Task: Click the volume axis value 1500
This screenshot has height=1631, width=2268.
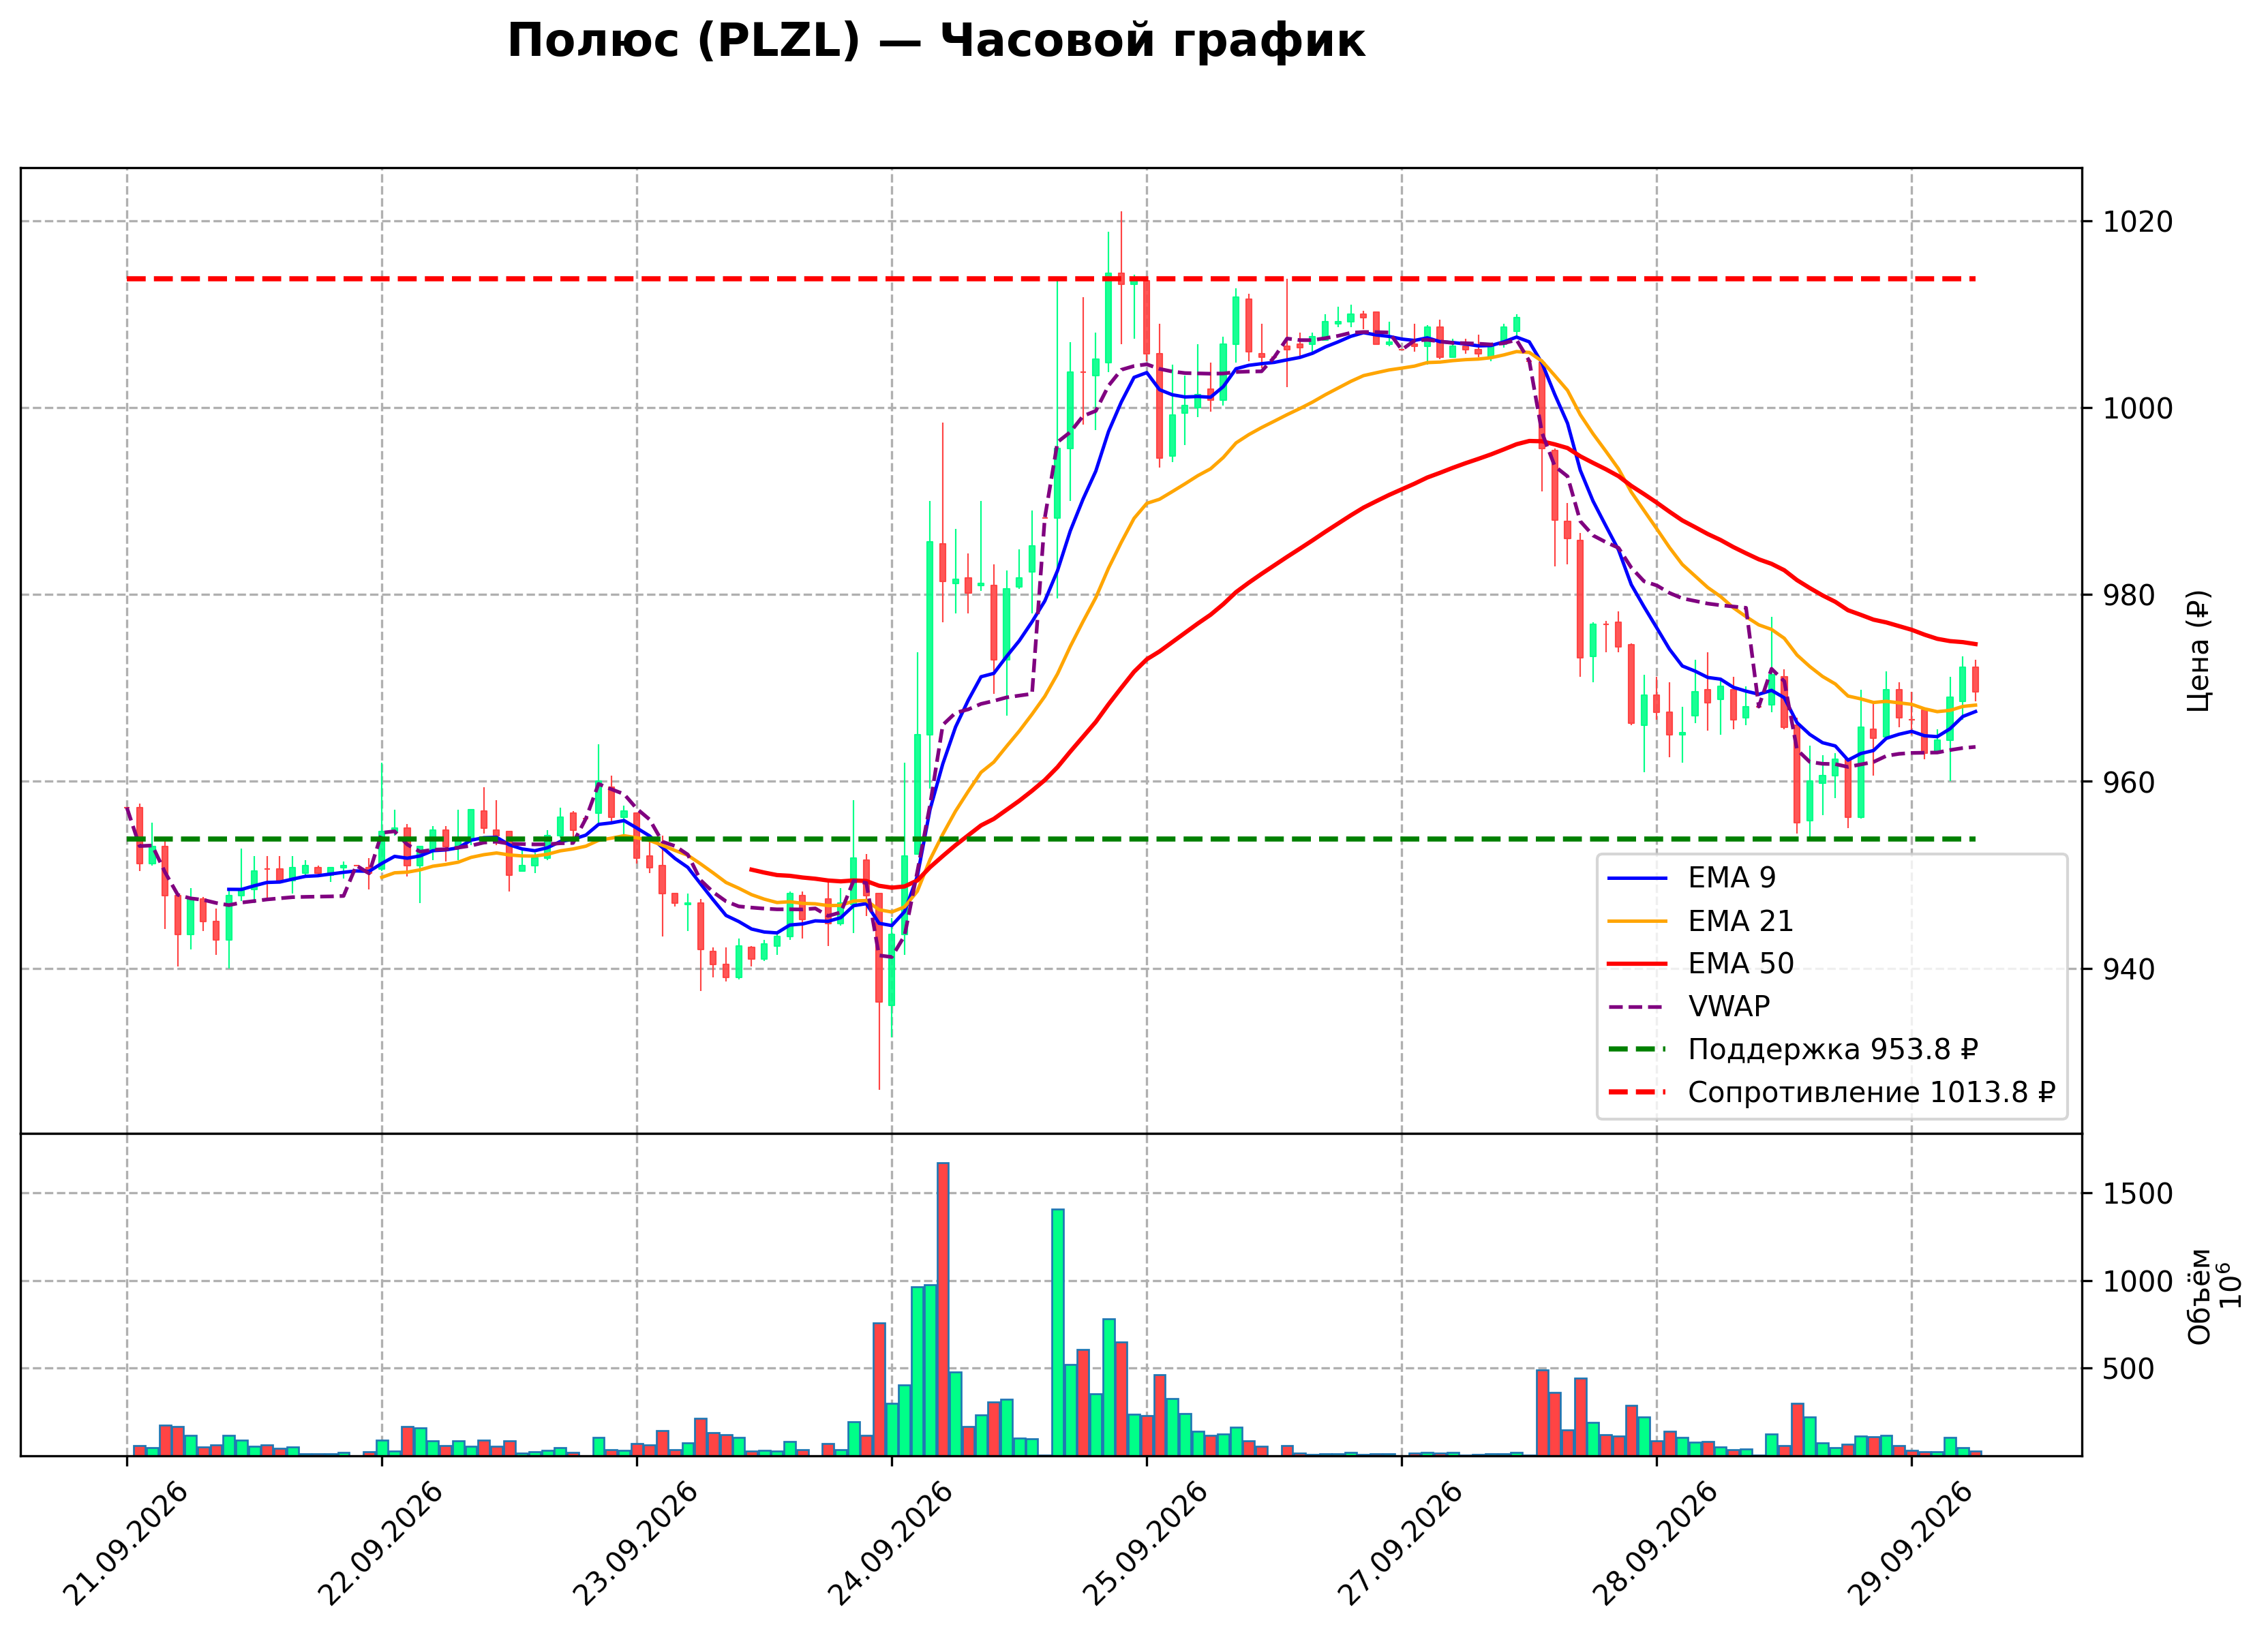Action: pyautogui.click(x=2138, y=1194)
